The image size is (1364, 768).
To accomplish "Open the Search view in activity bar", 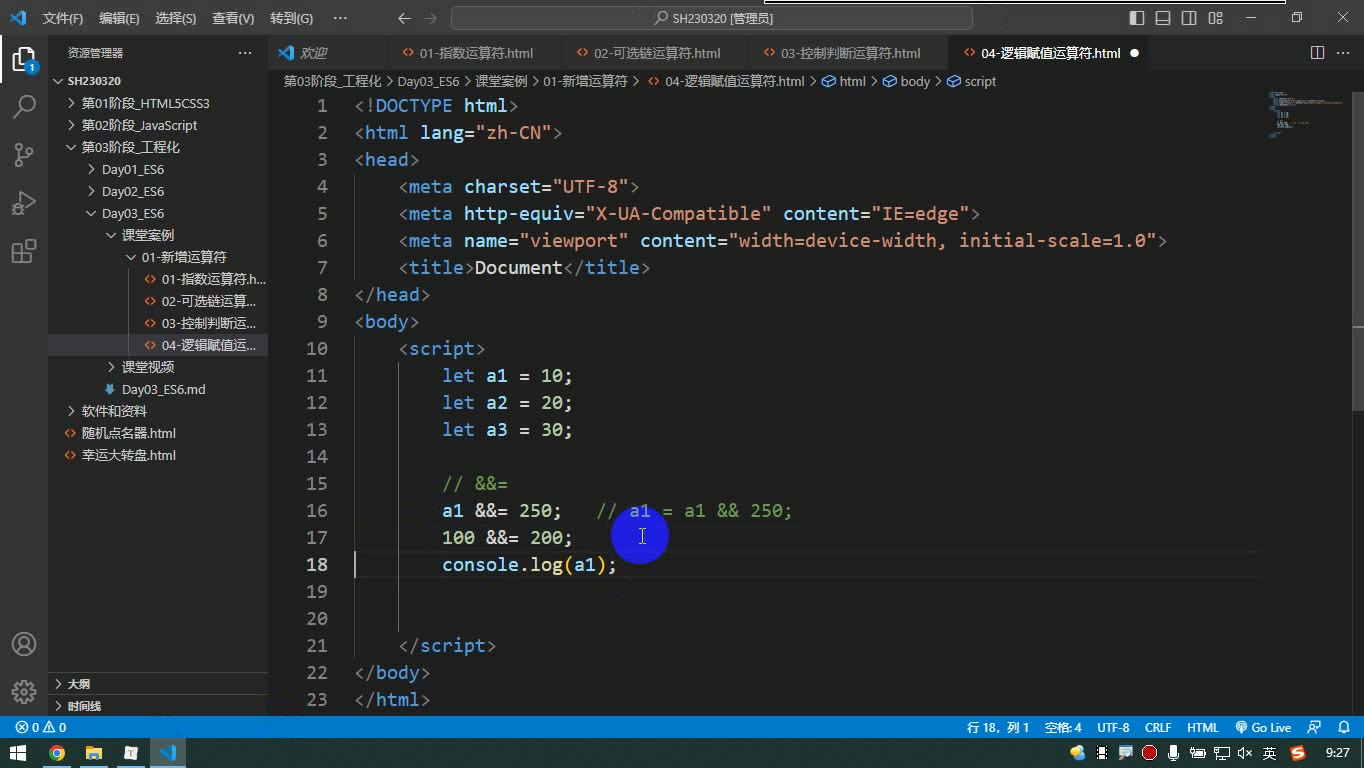I will tap(23, 106).
